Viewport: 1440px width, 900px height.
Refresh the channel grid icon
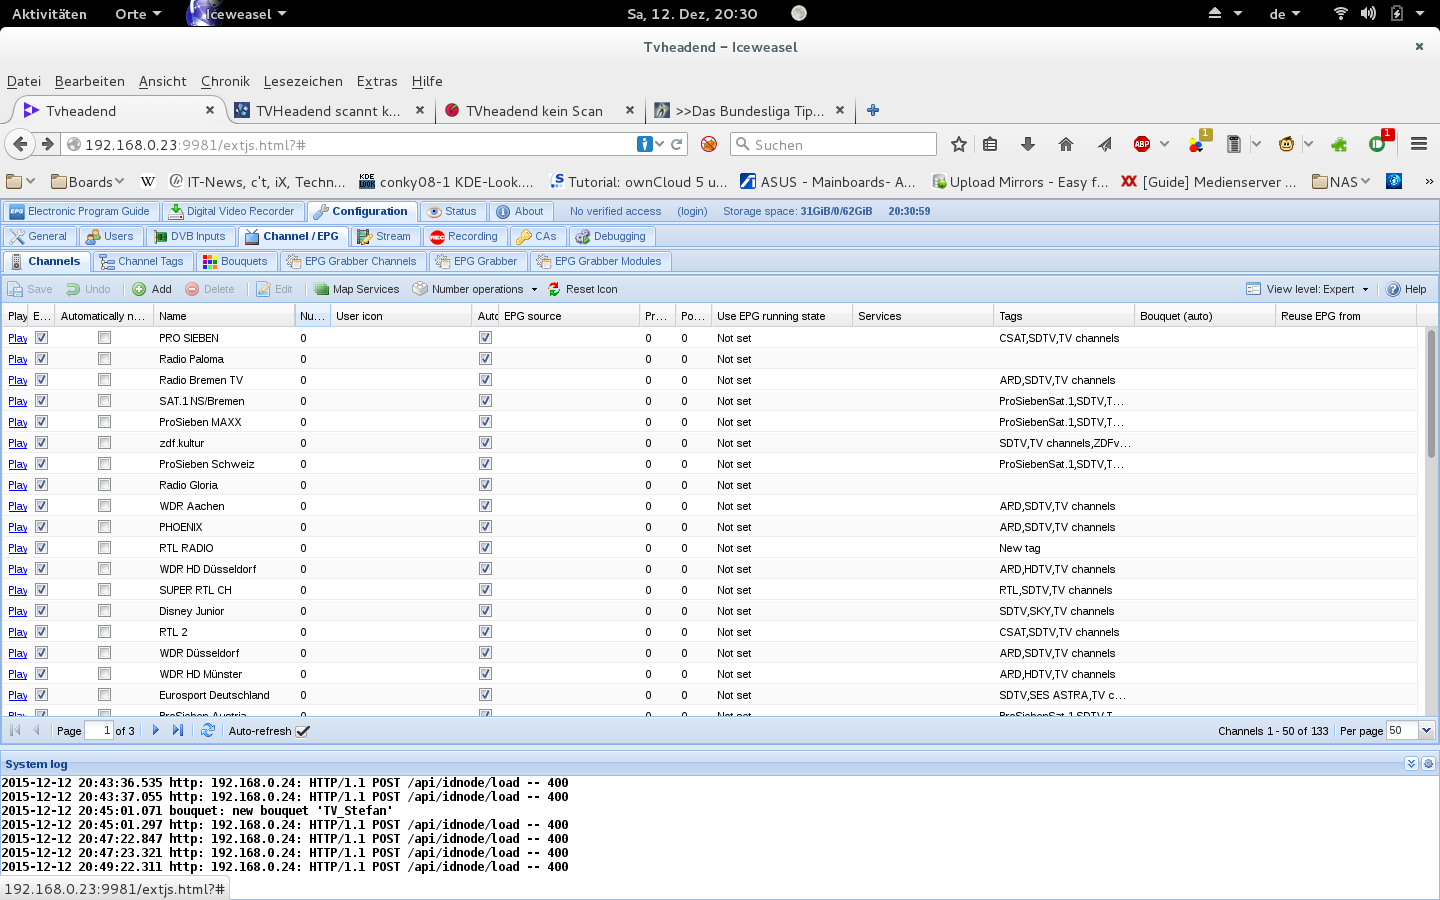tap(208, 730)
